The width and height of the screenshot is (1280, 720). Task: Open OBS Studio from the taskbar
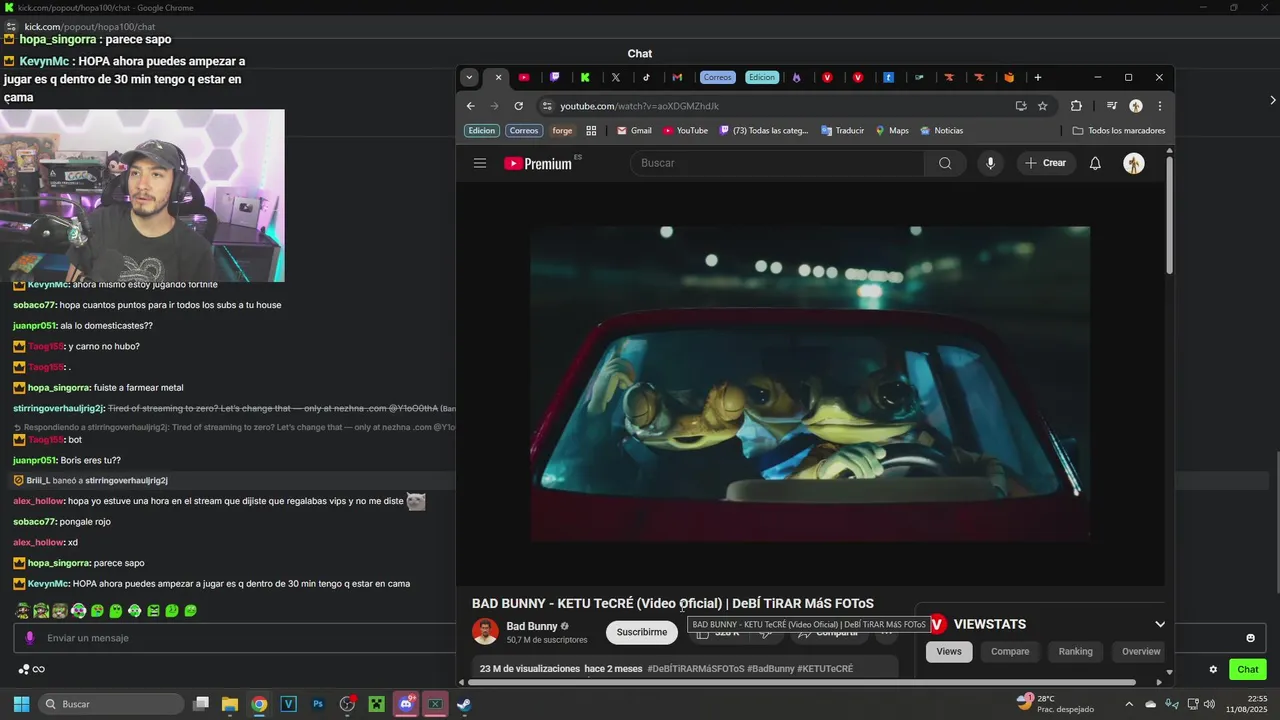(x=347, y=704)
